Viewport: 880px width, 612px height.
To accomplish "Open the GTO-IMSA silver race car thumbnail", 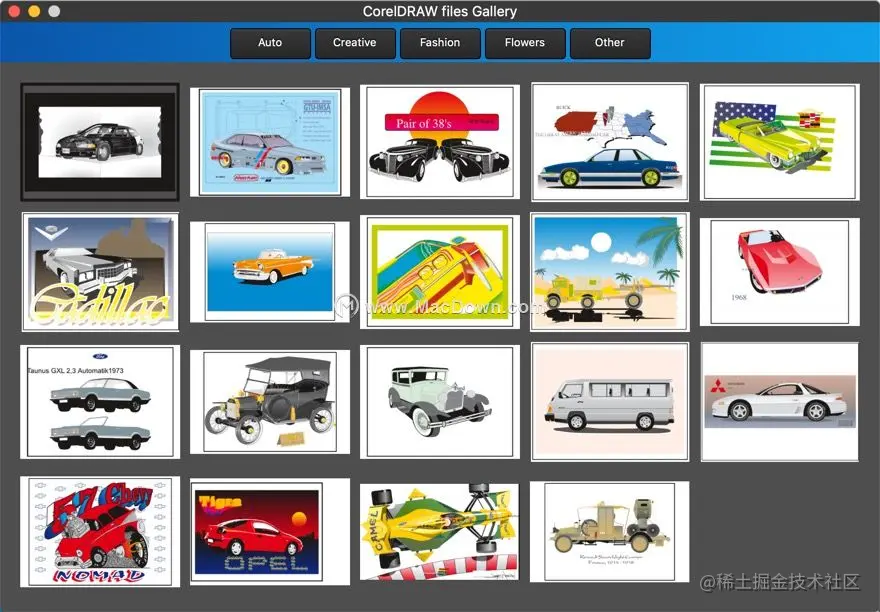I will (270, 142).
